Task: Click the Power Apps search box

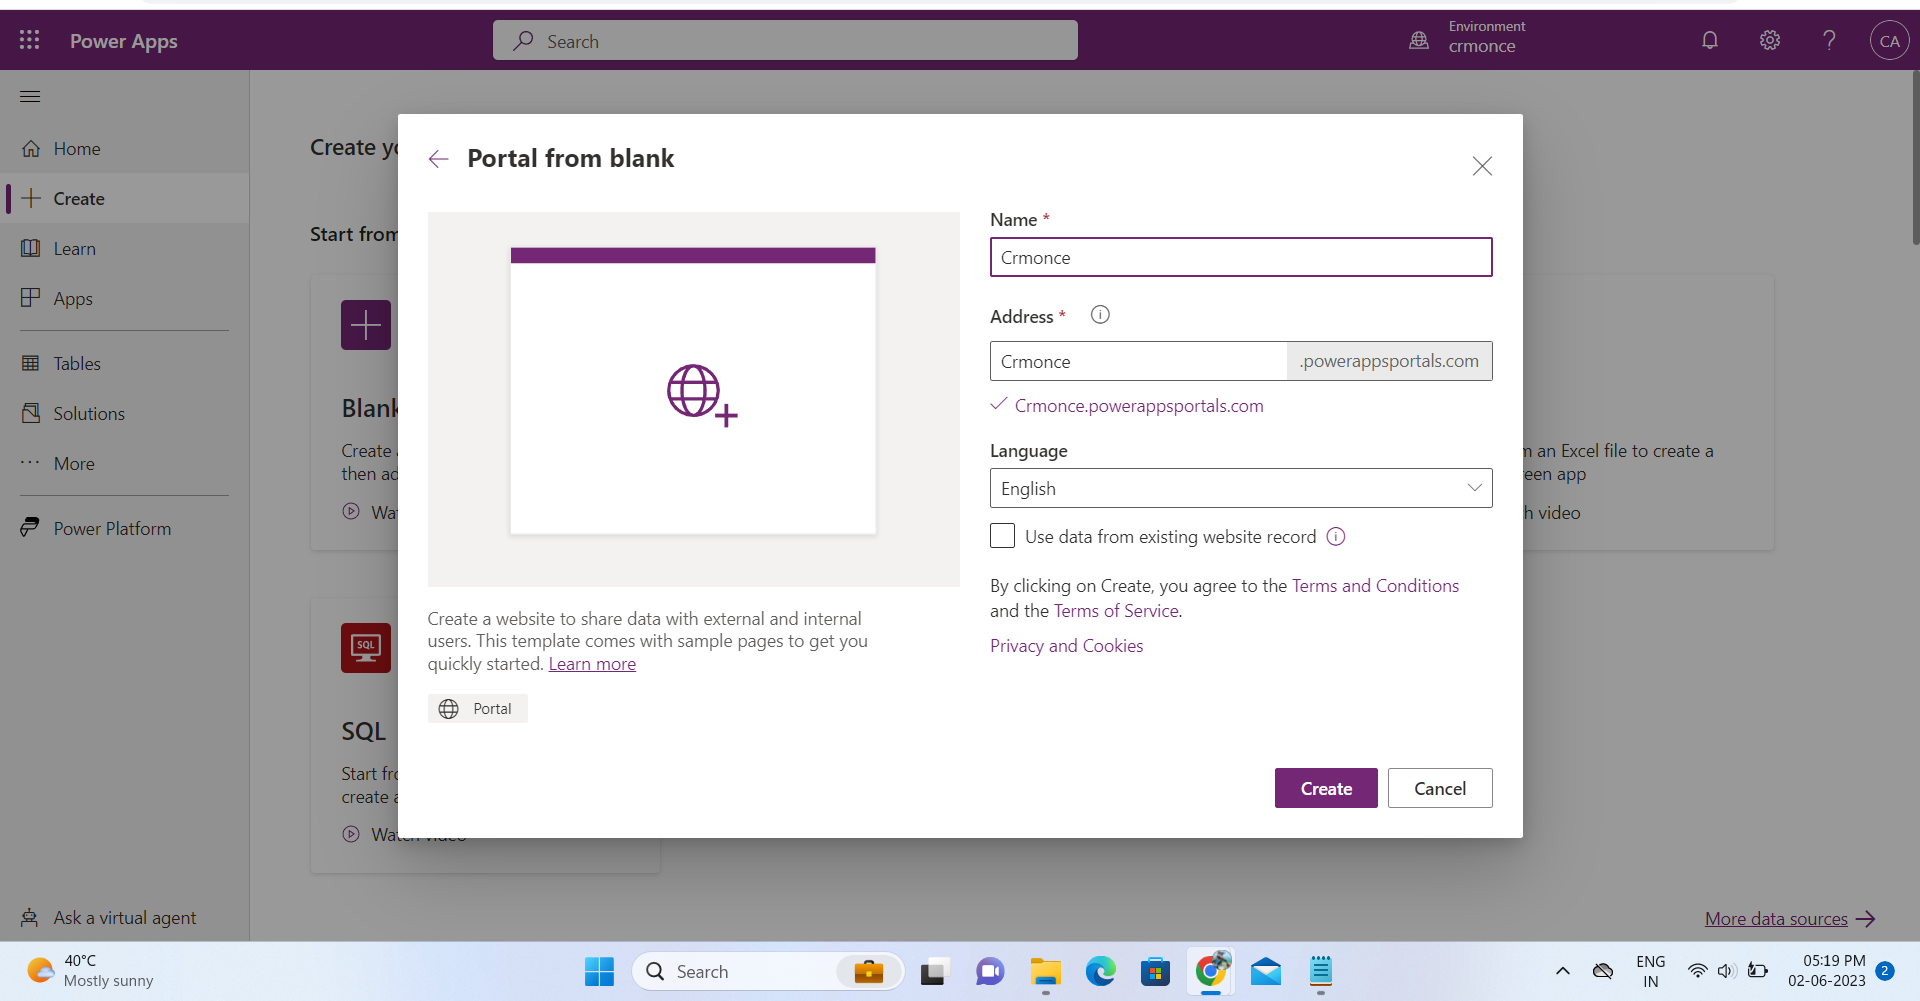Action: coord(785,41)
